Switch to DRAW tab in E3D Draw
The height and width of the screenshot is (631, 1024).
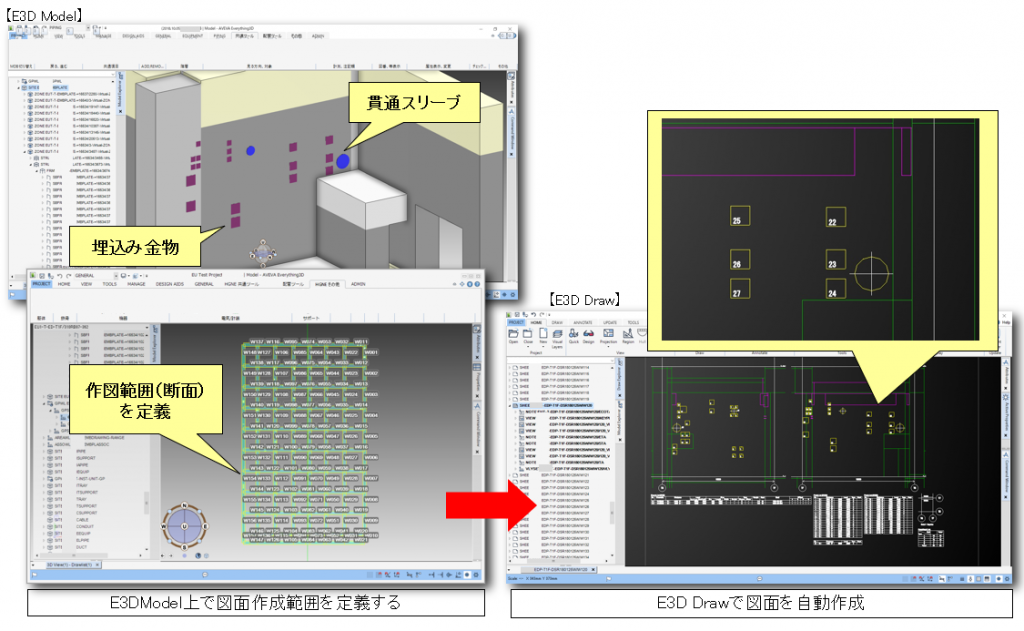[557, 323]
